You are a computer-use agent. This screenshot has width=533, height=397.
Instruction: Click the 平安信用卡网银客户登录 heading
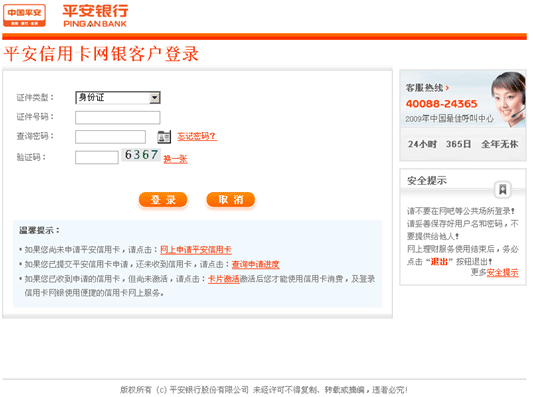click(x=101, y=54)
